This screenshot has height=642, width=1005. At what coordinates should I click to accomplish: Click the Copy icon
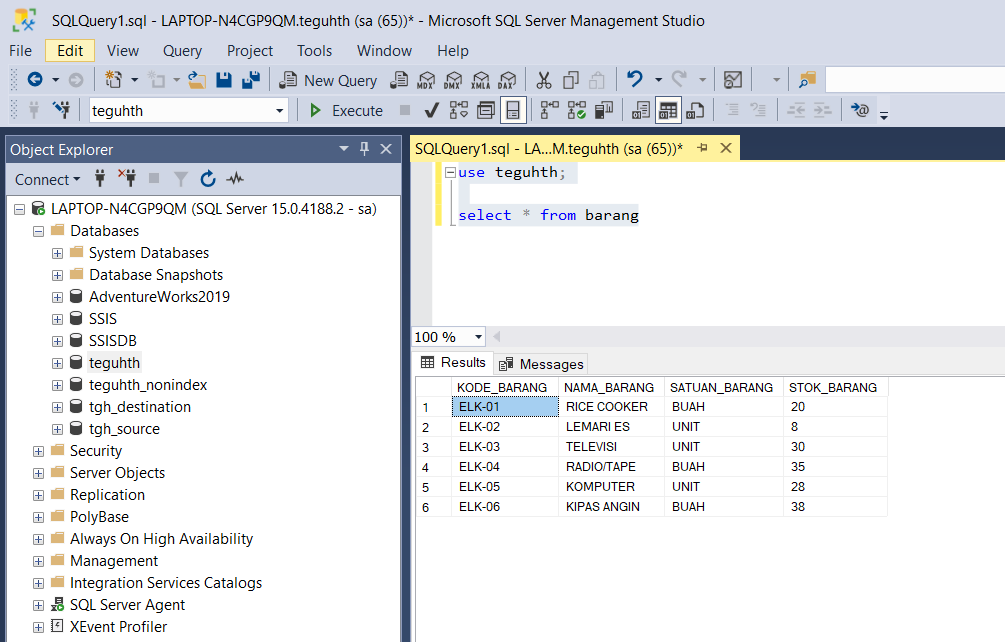[570, 80]
